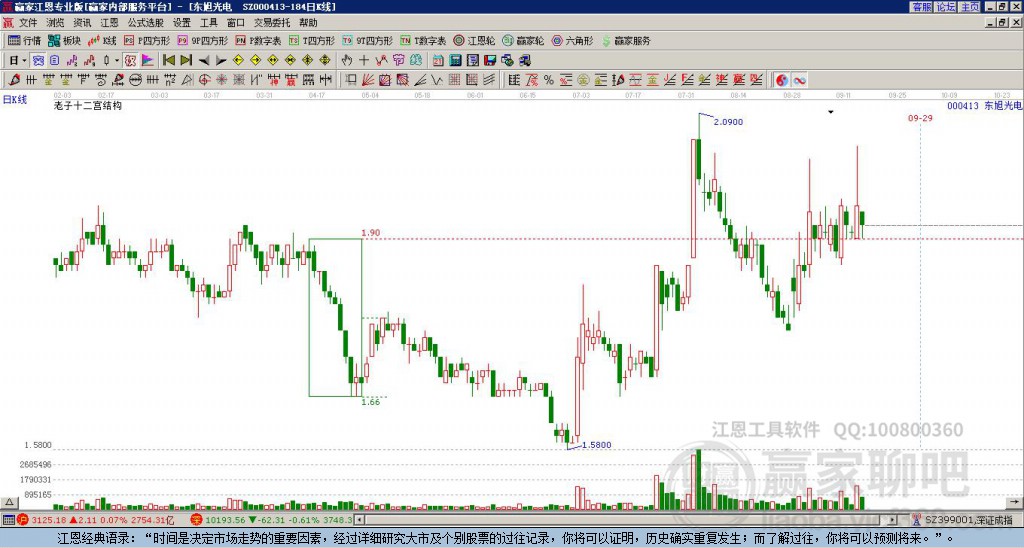Viewport: 1024px width, 548px height.
Task: Select the Gann fan lines tool
Action: click(368, 80)
